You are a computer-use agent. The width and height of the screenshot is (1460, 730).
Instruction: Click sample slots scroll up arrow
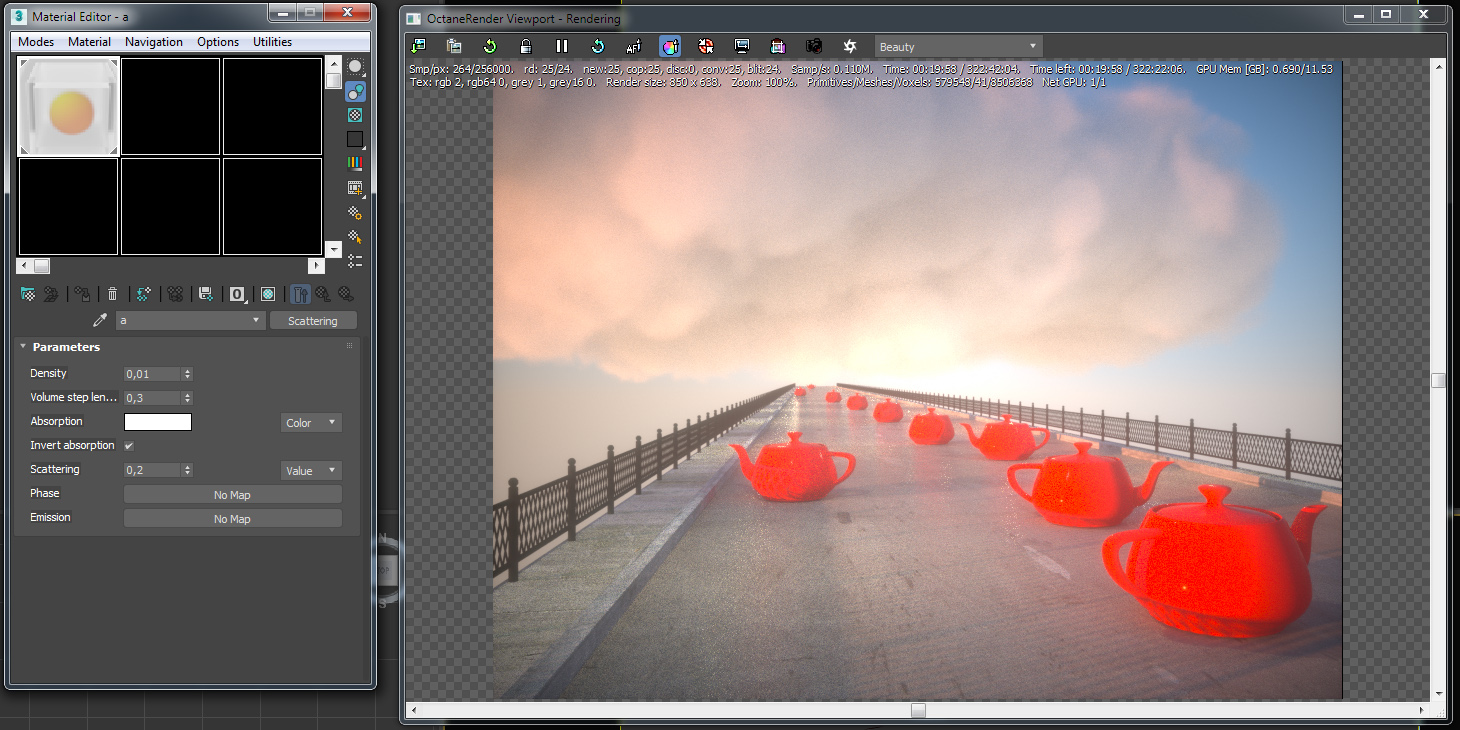(x=334, y=64)
